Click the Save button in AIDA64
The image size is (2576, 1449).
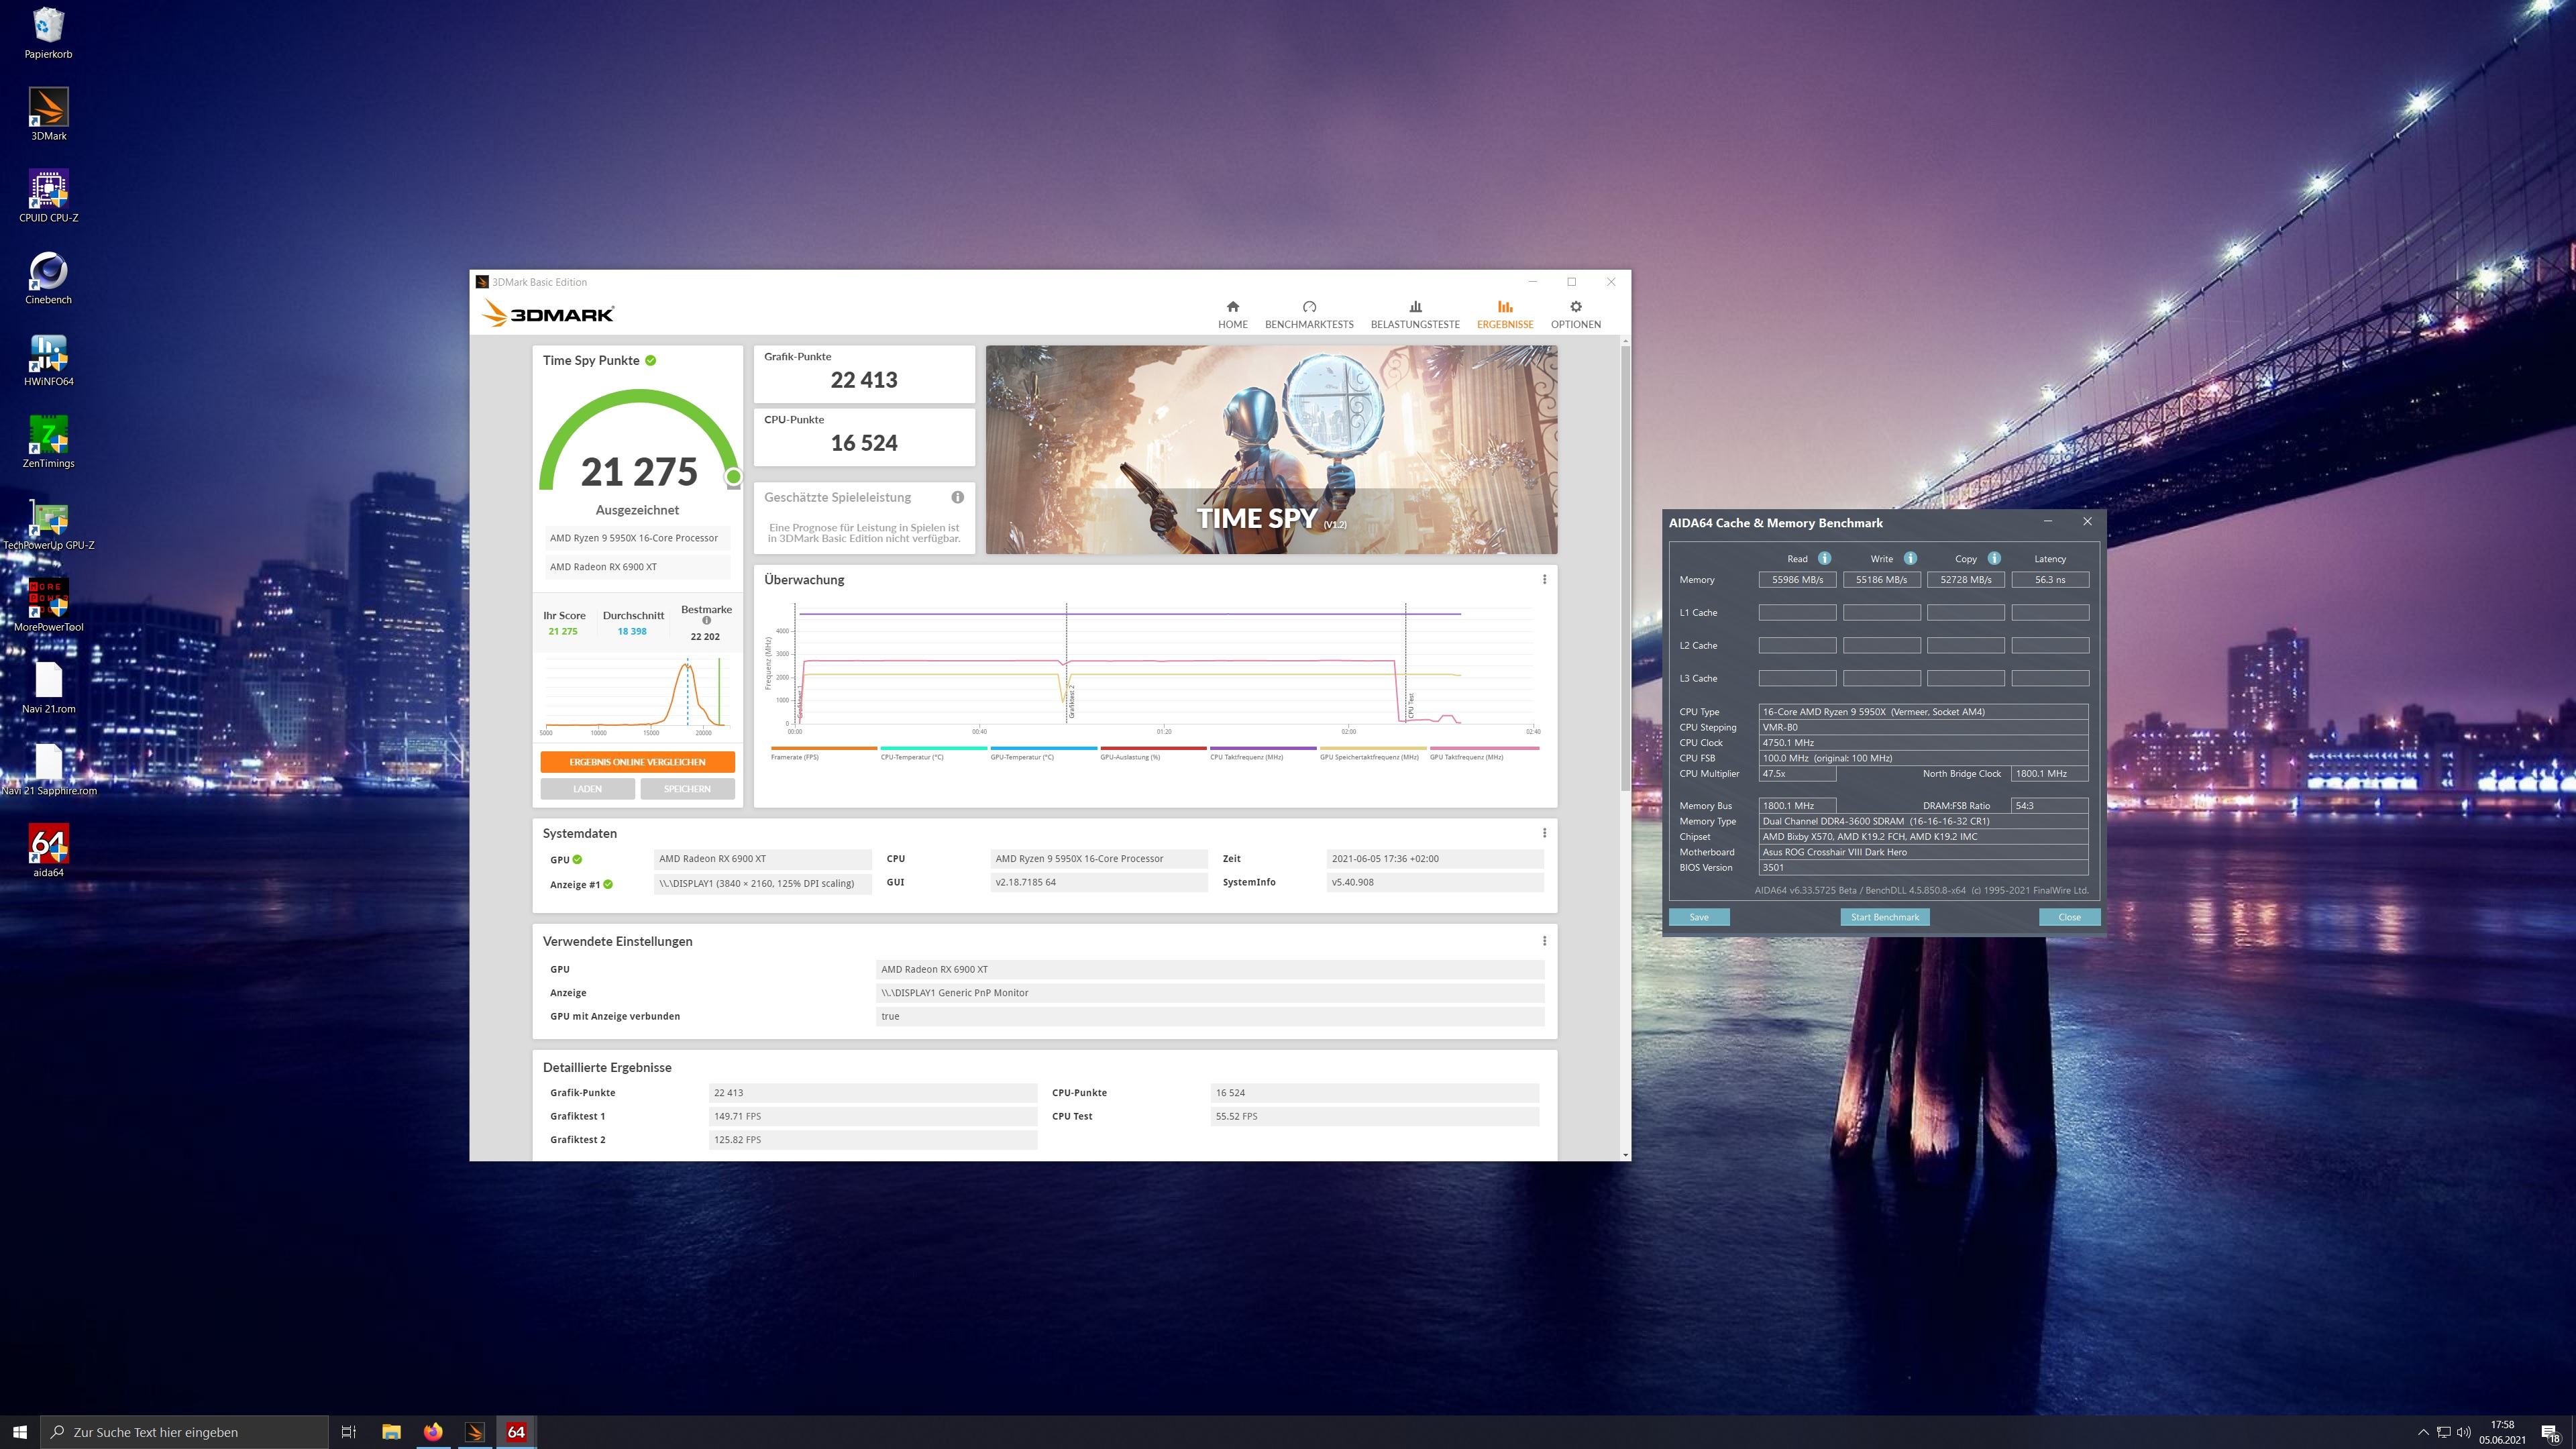(x=1698, y=917)
